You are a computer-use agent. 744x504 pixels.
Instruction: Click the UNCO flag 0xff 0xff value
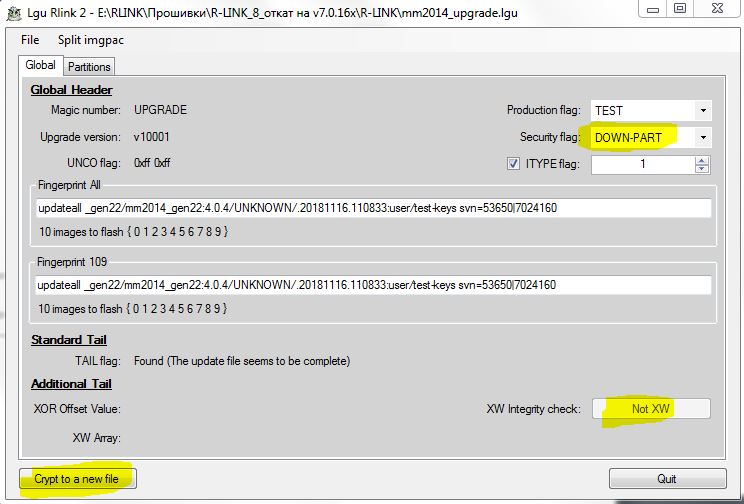click(x=152, y=163)
